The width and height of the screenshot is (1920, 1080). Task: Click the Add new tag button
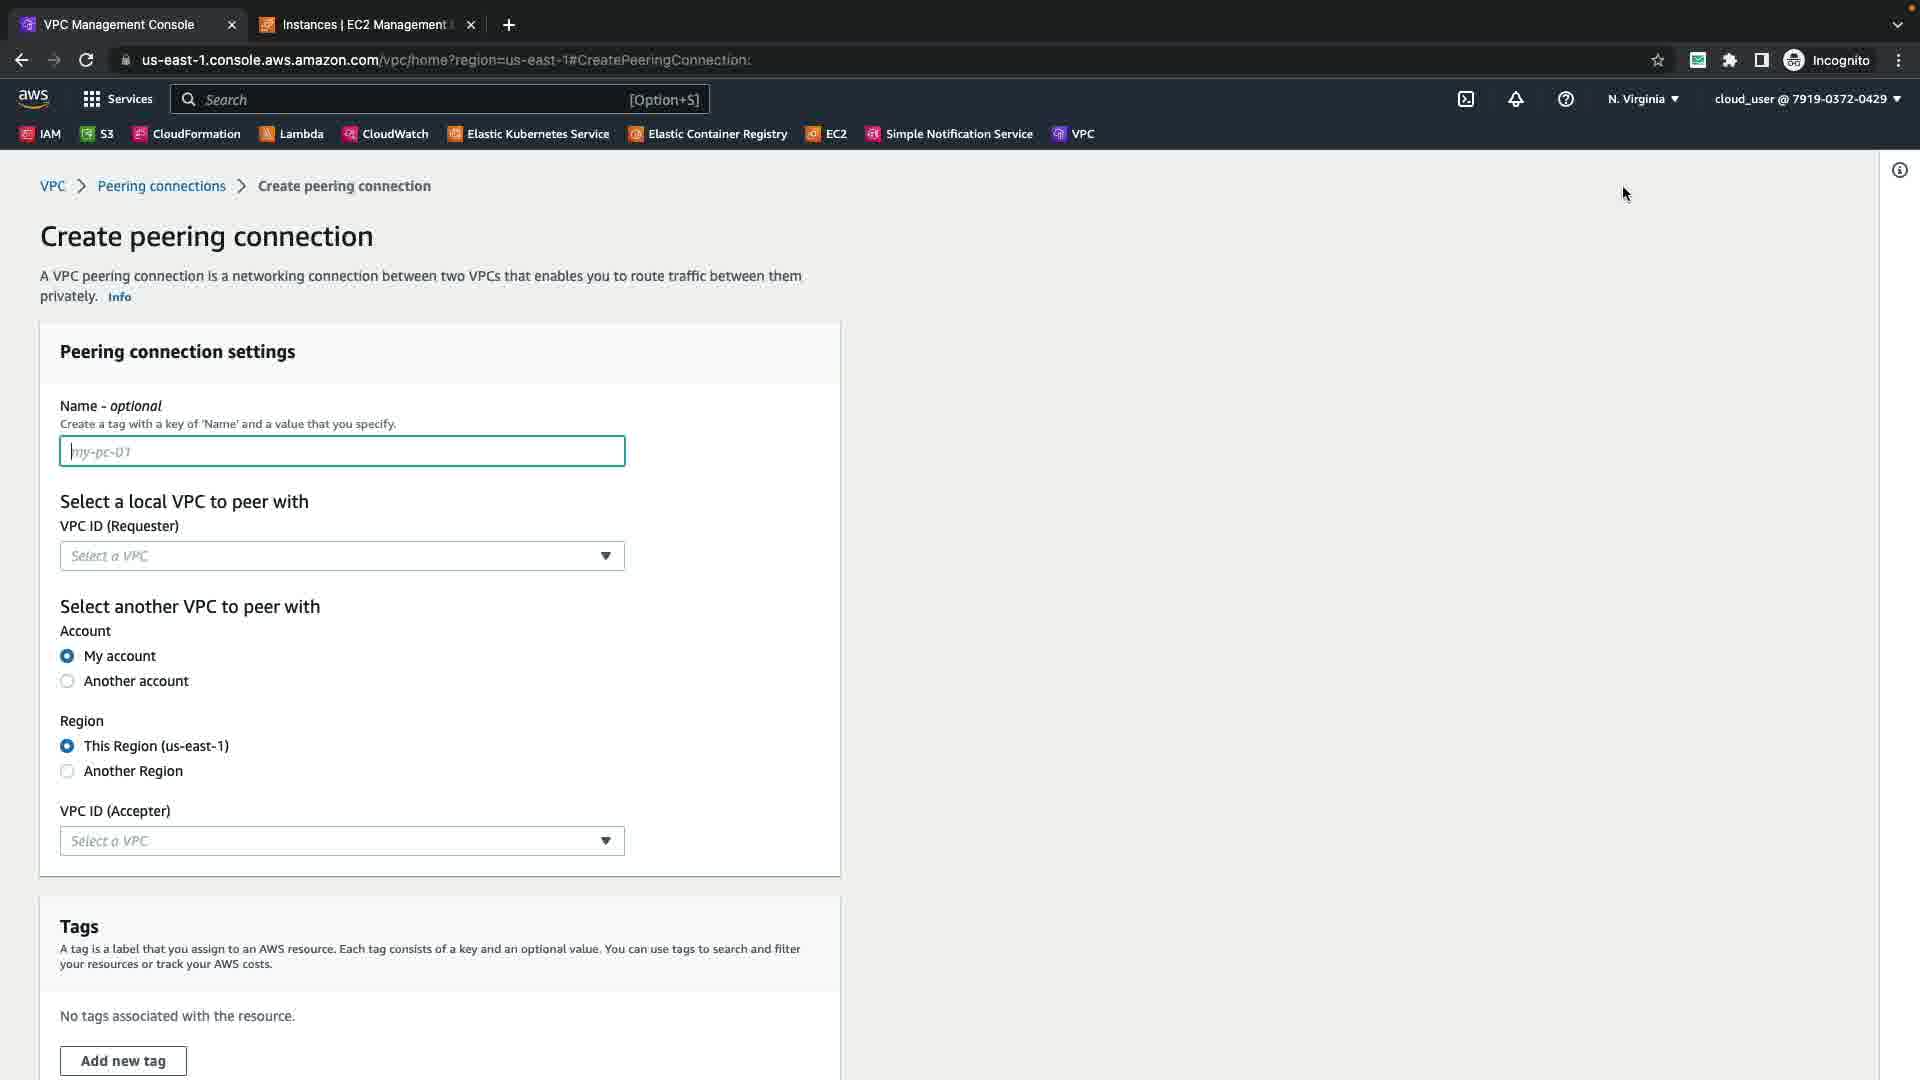point(123,1061)
